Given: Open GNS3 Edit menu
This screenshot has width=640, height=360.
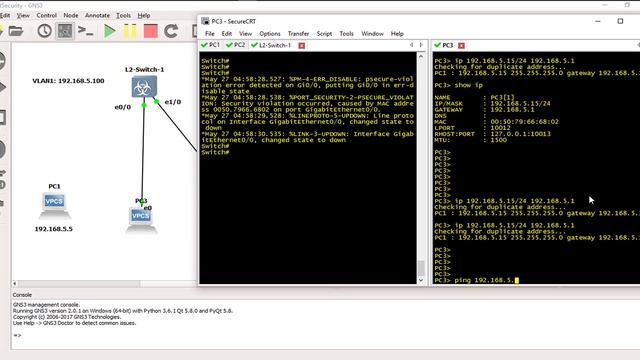Looking at the screenshot, I should point(5,16).
